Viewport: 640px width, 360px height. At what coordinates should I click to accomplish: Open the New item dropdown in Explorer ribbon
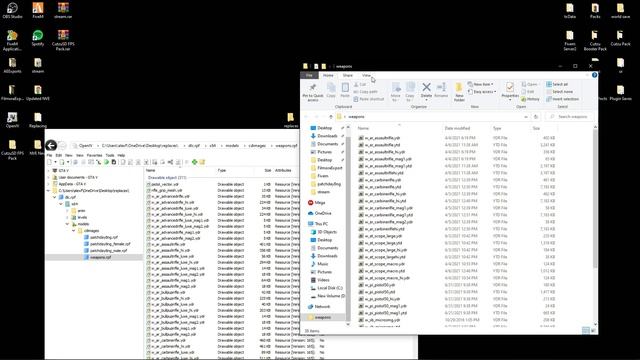coord(480,84)
